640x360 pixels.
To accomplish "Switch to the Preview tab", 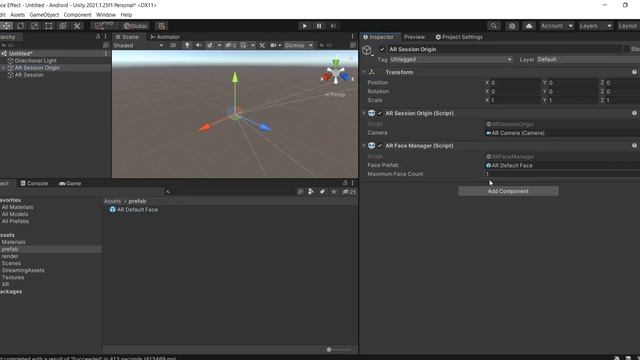I will [x=414, y=37].
